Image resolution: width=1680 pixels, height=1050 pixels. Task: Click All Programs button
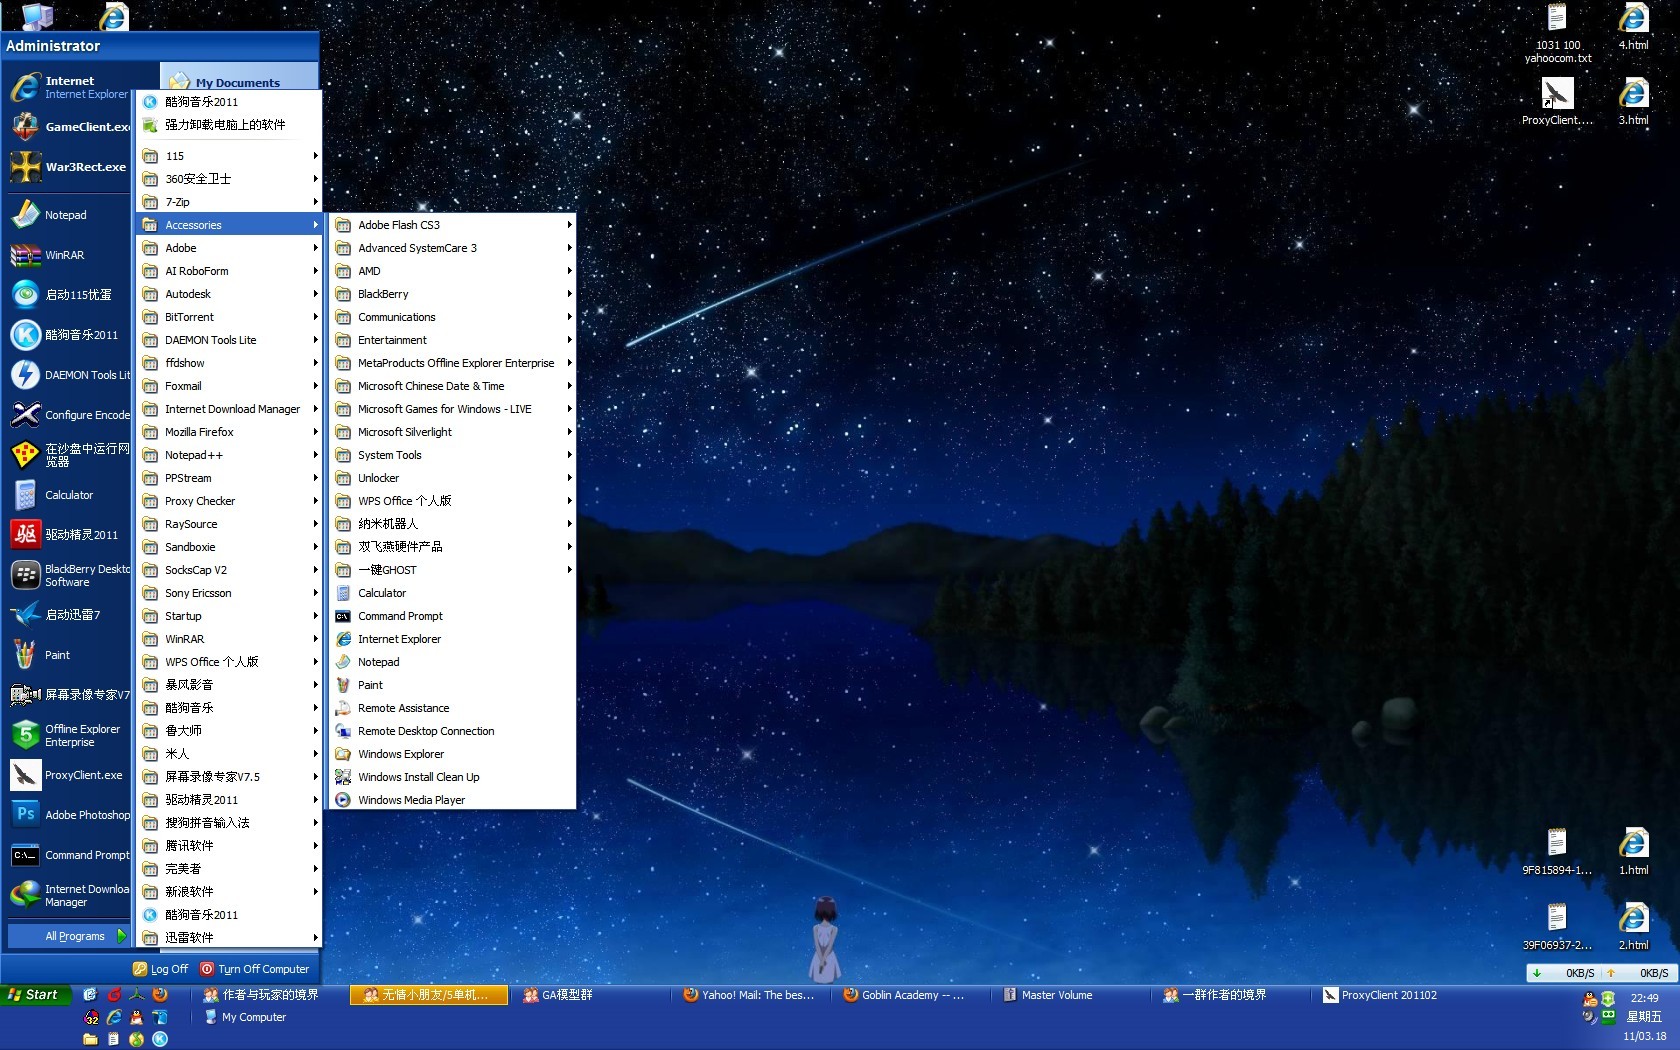coord(68,936)
